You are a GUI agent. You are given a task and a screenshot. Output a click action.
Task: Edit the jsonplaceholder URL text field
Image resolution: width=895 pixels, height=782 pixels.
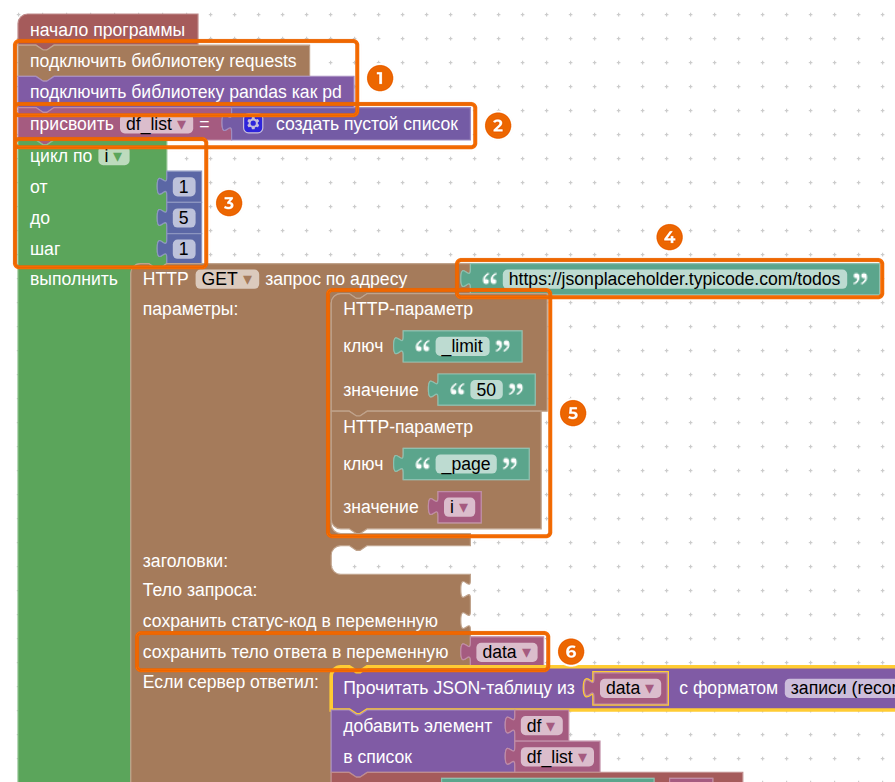pos(674,279)
